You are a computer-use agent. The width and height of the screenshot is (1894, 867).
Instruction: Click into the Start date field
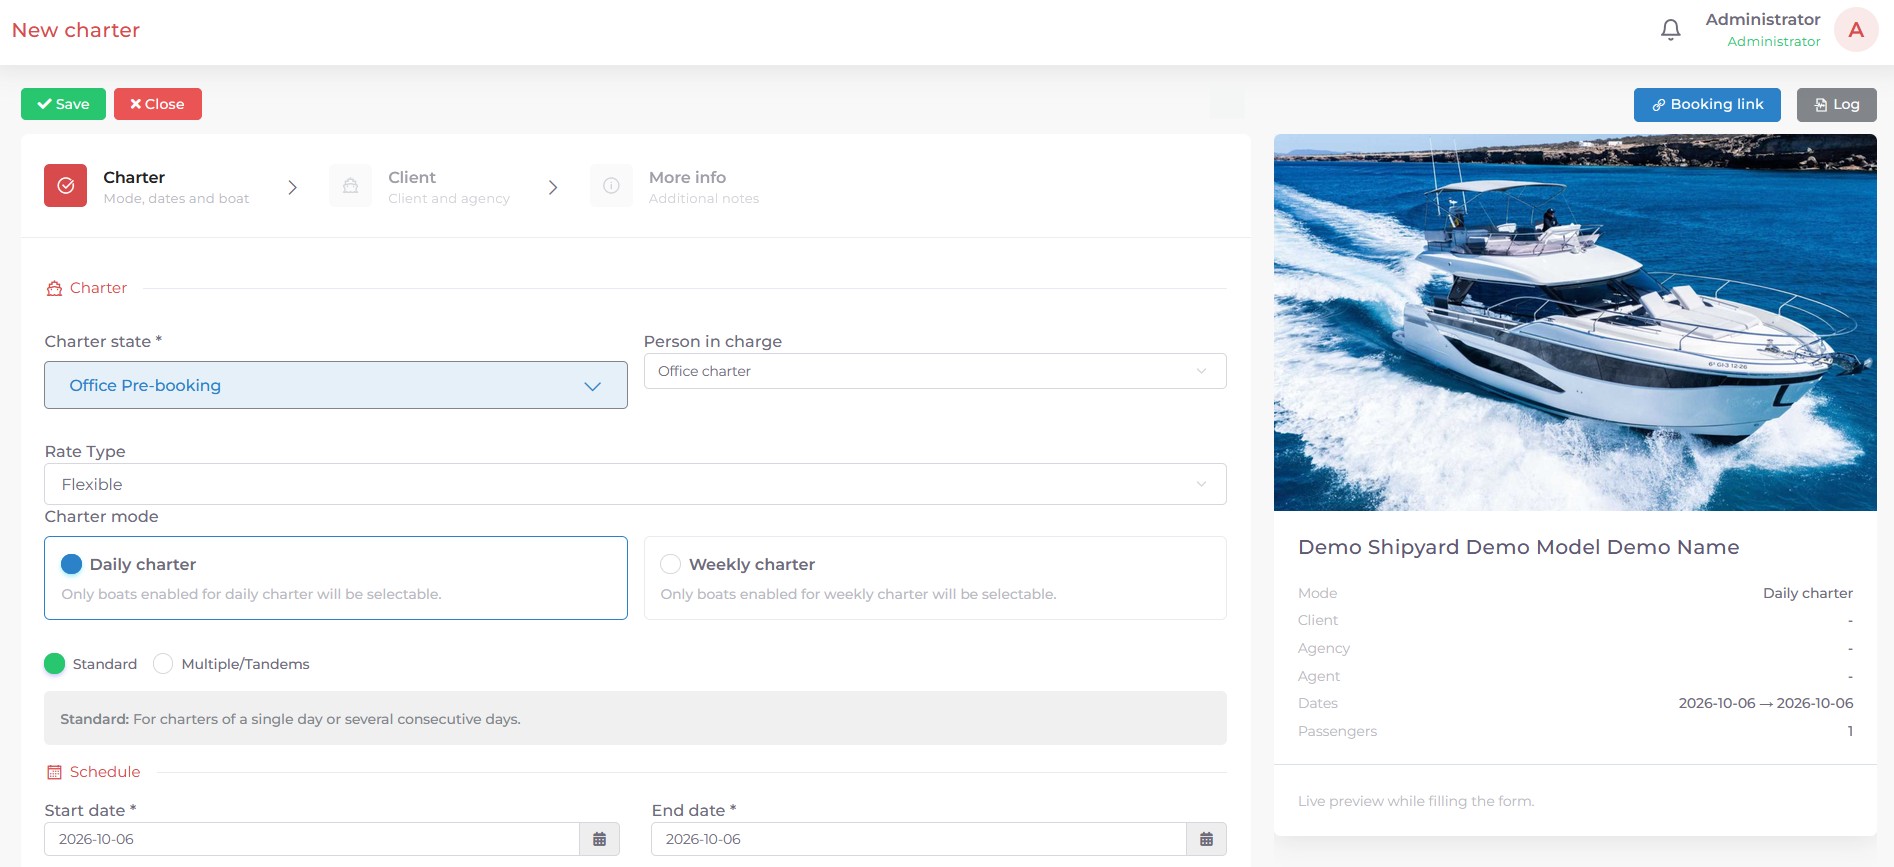coord(312,839)
